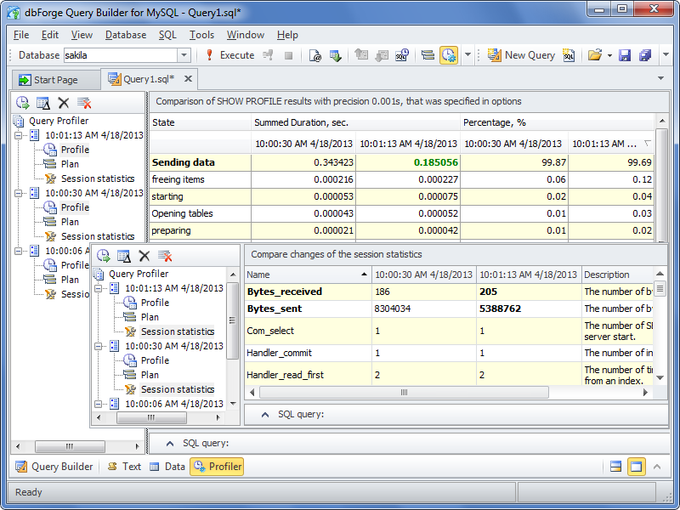Screen dimensions: 680x510
Task: Click the Handler_read_first row
Action: coord(449,375)
